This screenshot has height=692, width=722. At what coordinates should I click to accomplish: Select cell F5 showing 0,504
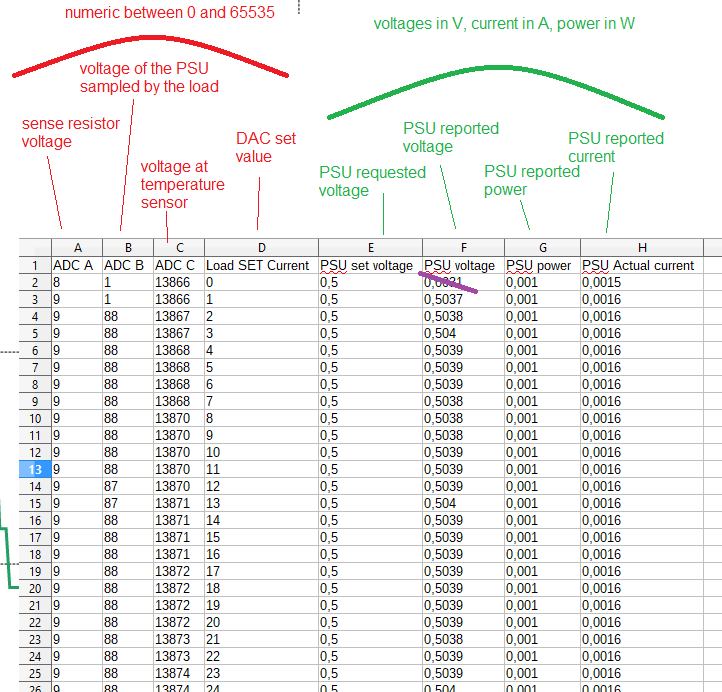click(x=463, y=334)
